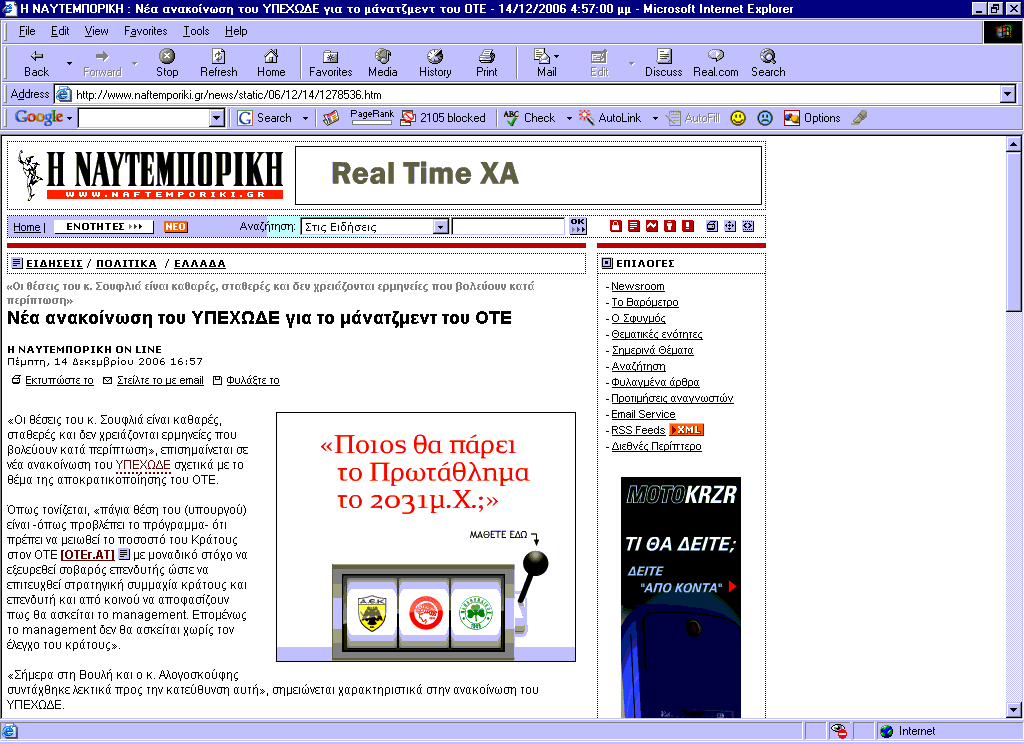Expand the Mail button dropdown arrow
This screenshot has height=744, width=1024.
click(x=556, y=57)
